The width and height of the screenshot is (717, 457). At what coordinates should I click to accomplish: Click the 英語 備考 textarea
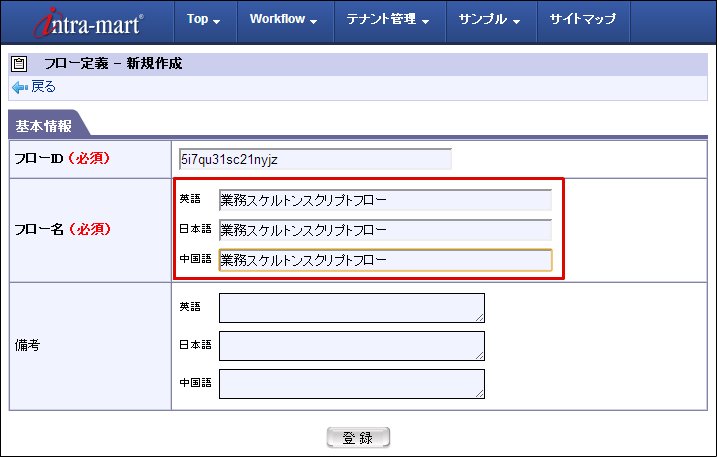coord(352,308)
